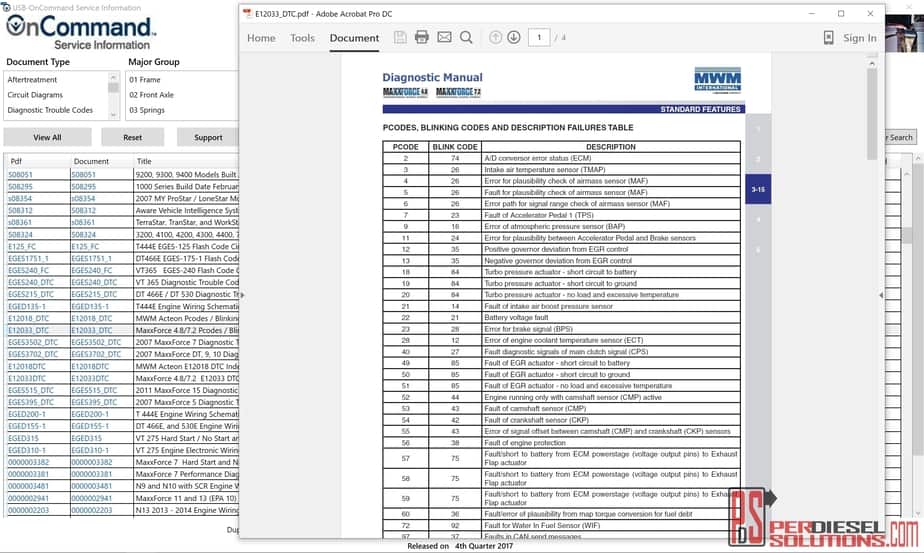
Task: Click Sign In in Acrobat
Action: coord(860,38)
